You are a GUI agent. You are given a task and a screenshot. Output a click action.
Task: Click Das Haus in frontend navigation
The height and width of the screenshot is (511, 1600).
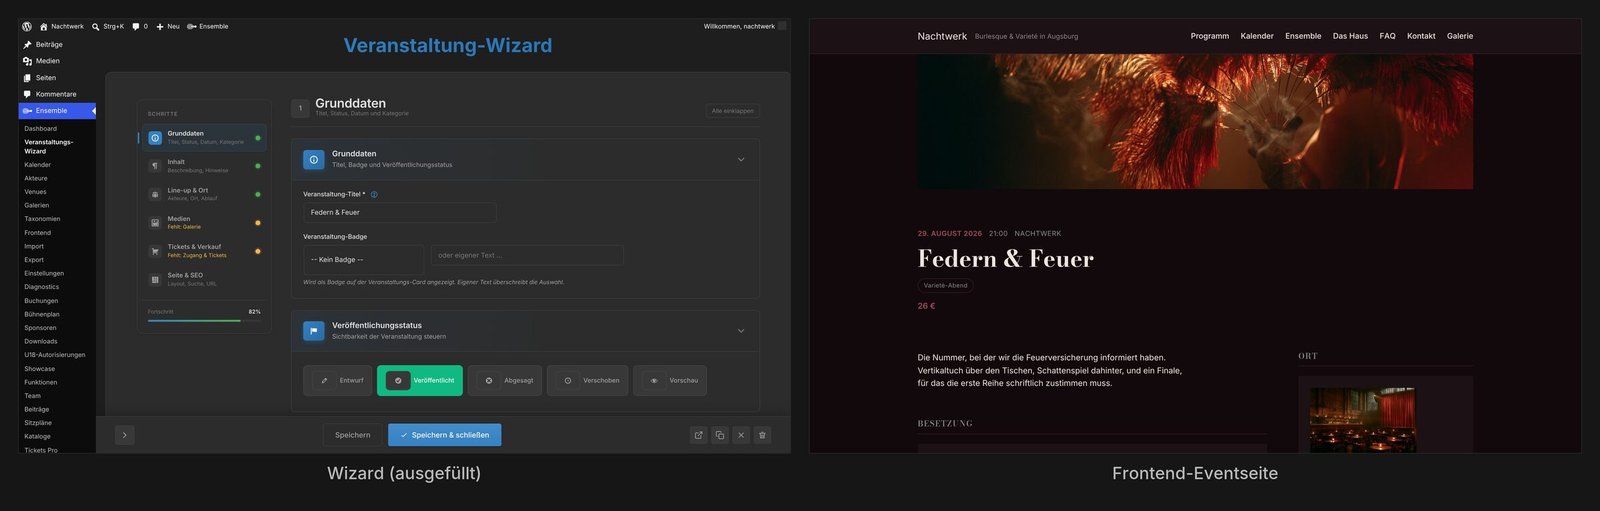click(1350, 36)
